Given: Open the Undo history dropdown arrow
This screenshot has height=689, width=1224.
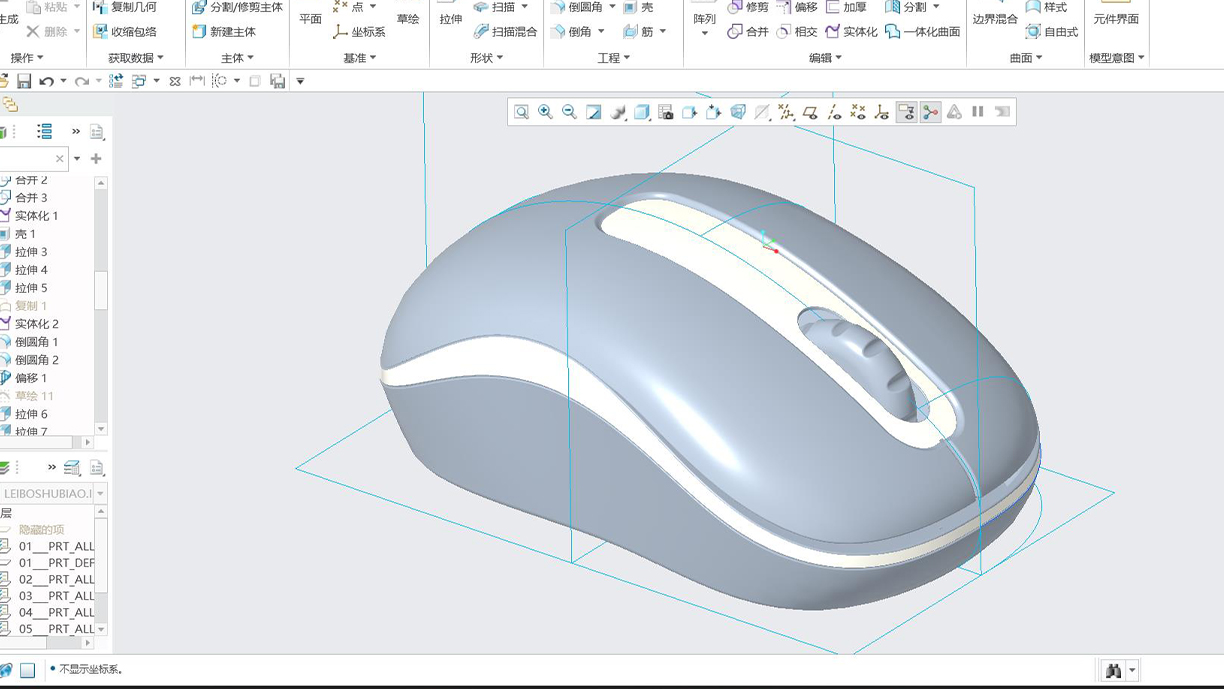Looking at the screenshot, I should coord(63,81).
